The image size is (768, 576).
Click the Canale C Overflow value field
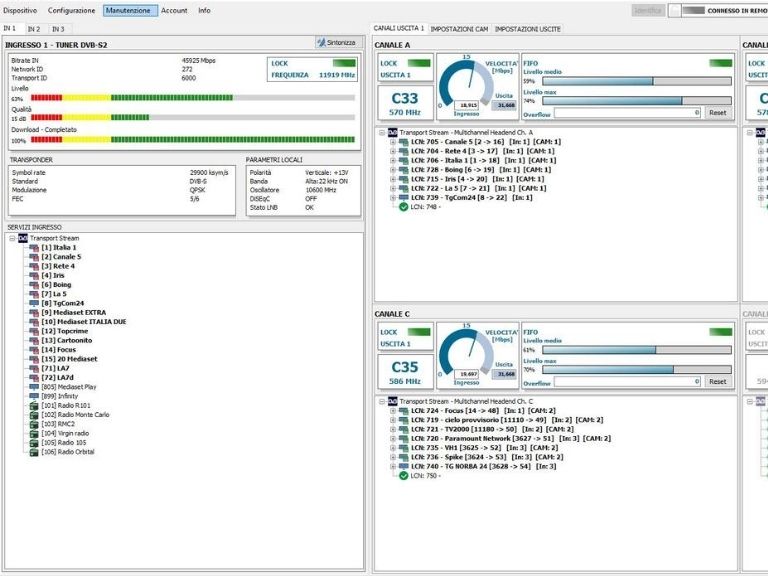click(x=628, y=382)
